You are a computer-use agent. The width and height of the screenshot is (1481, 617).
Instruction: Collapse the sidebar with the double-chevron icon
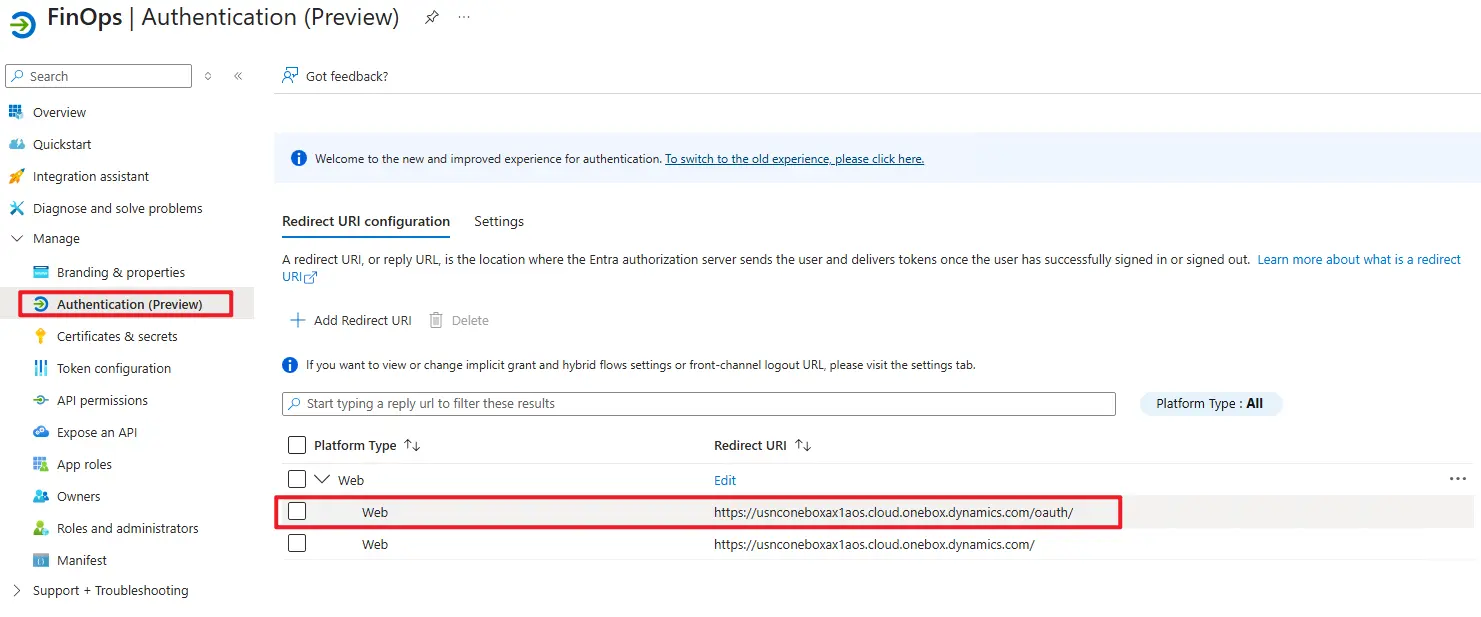238,76
